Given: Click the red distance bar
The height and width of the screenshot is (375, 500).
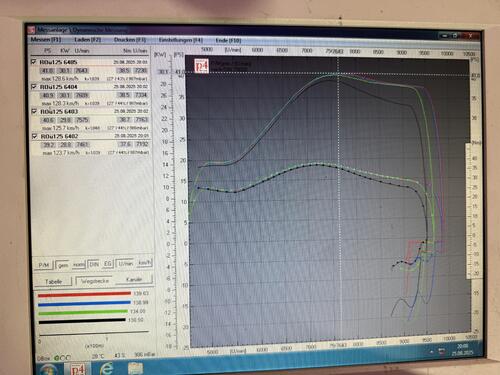Looking at the screenshot, I should coord(84,294).
